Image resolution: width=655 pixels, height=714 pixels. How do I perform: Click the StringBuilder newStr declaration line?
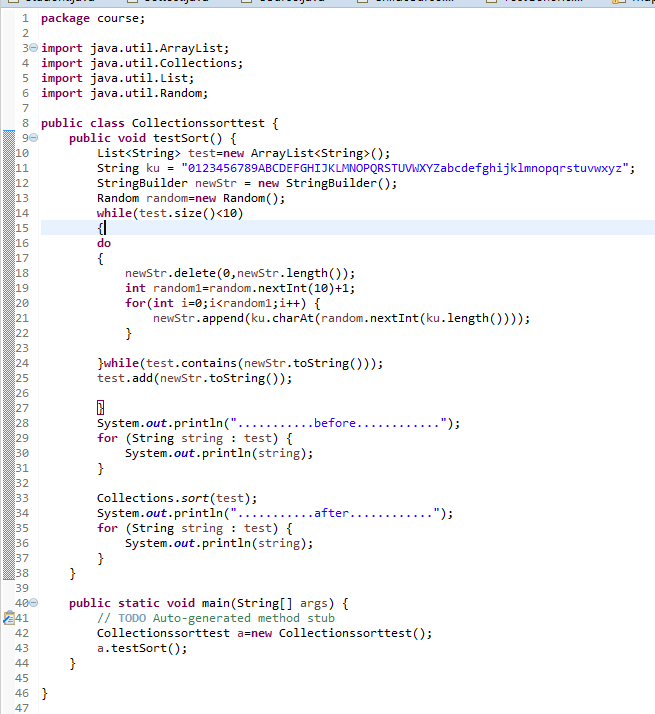tap(247, 184)
